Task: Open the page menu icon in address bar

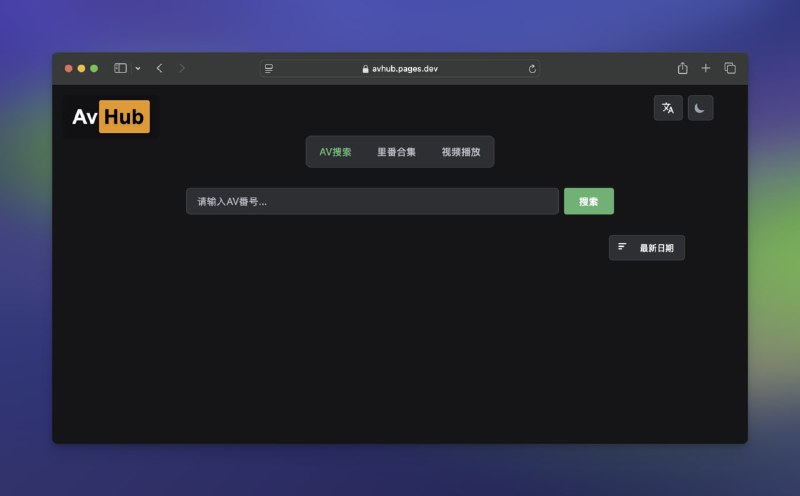Action: (x=269, y=68)
